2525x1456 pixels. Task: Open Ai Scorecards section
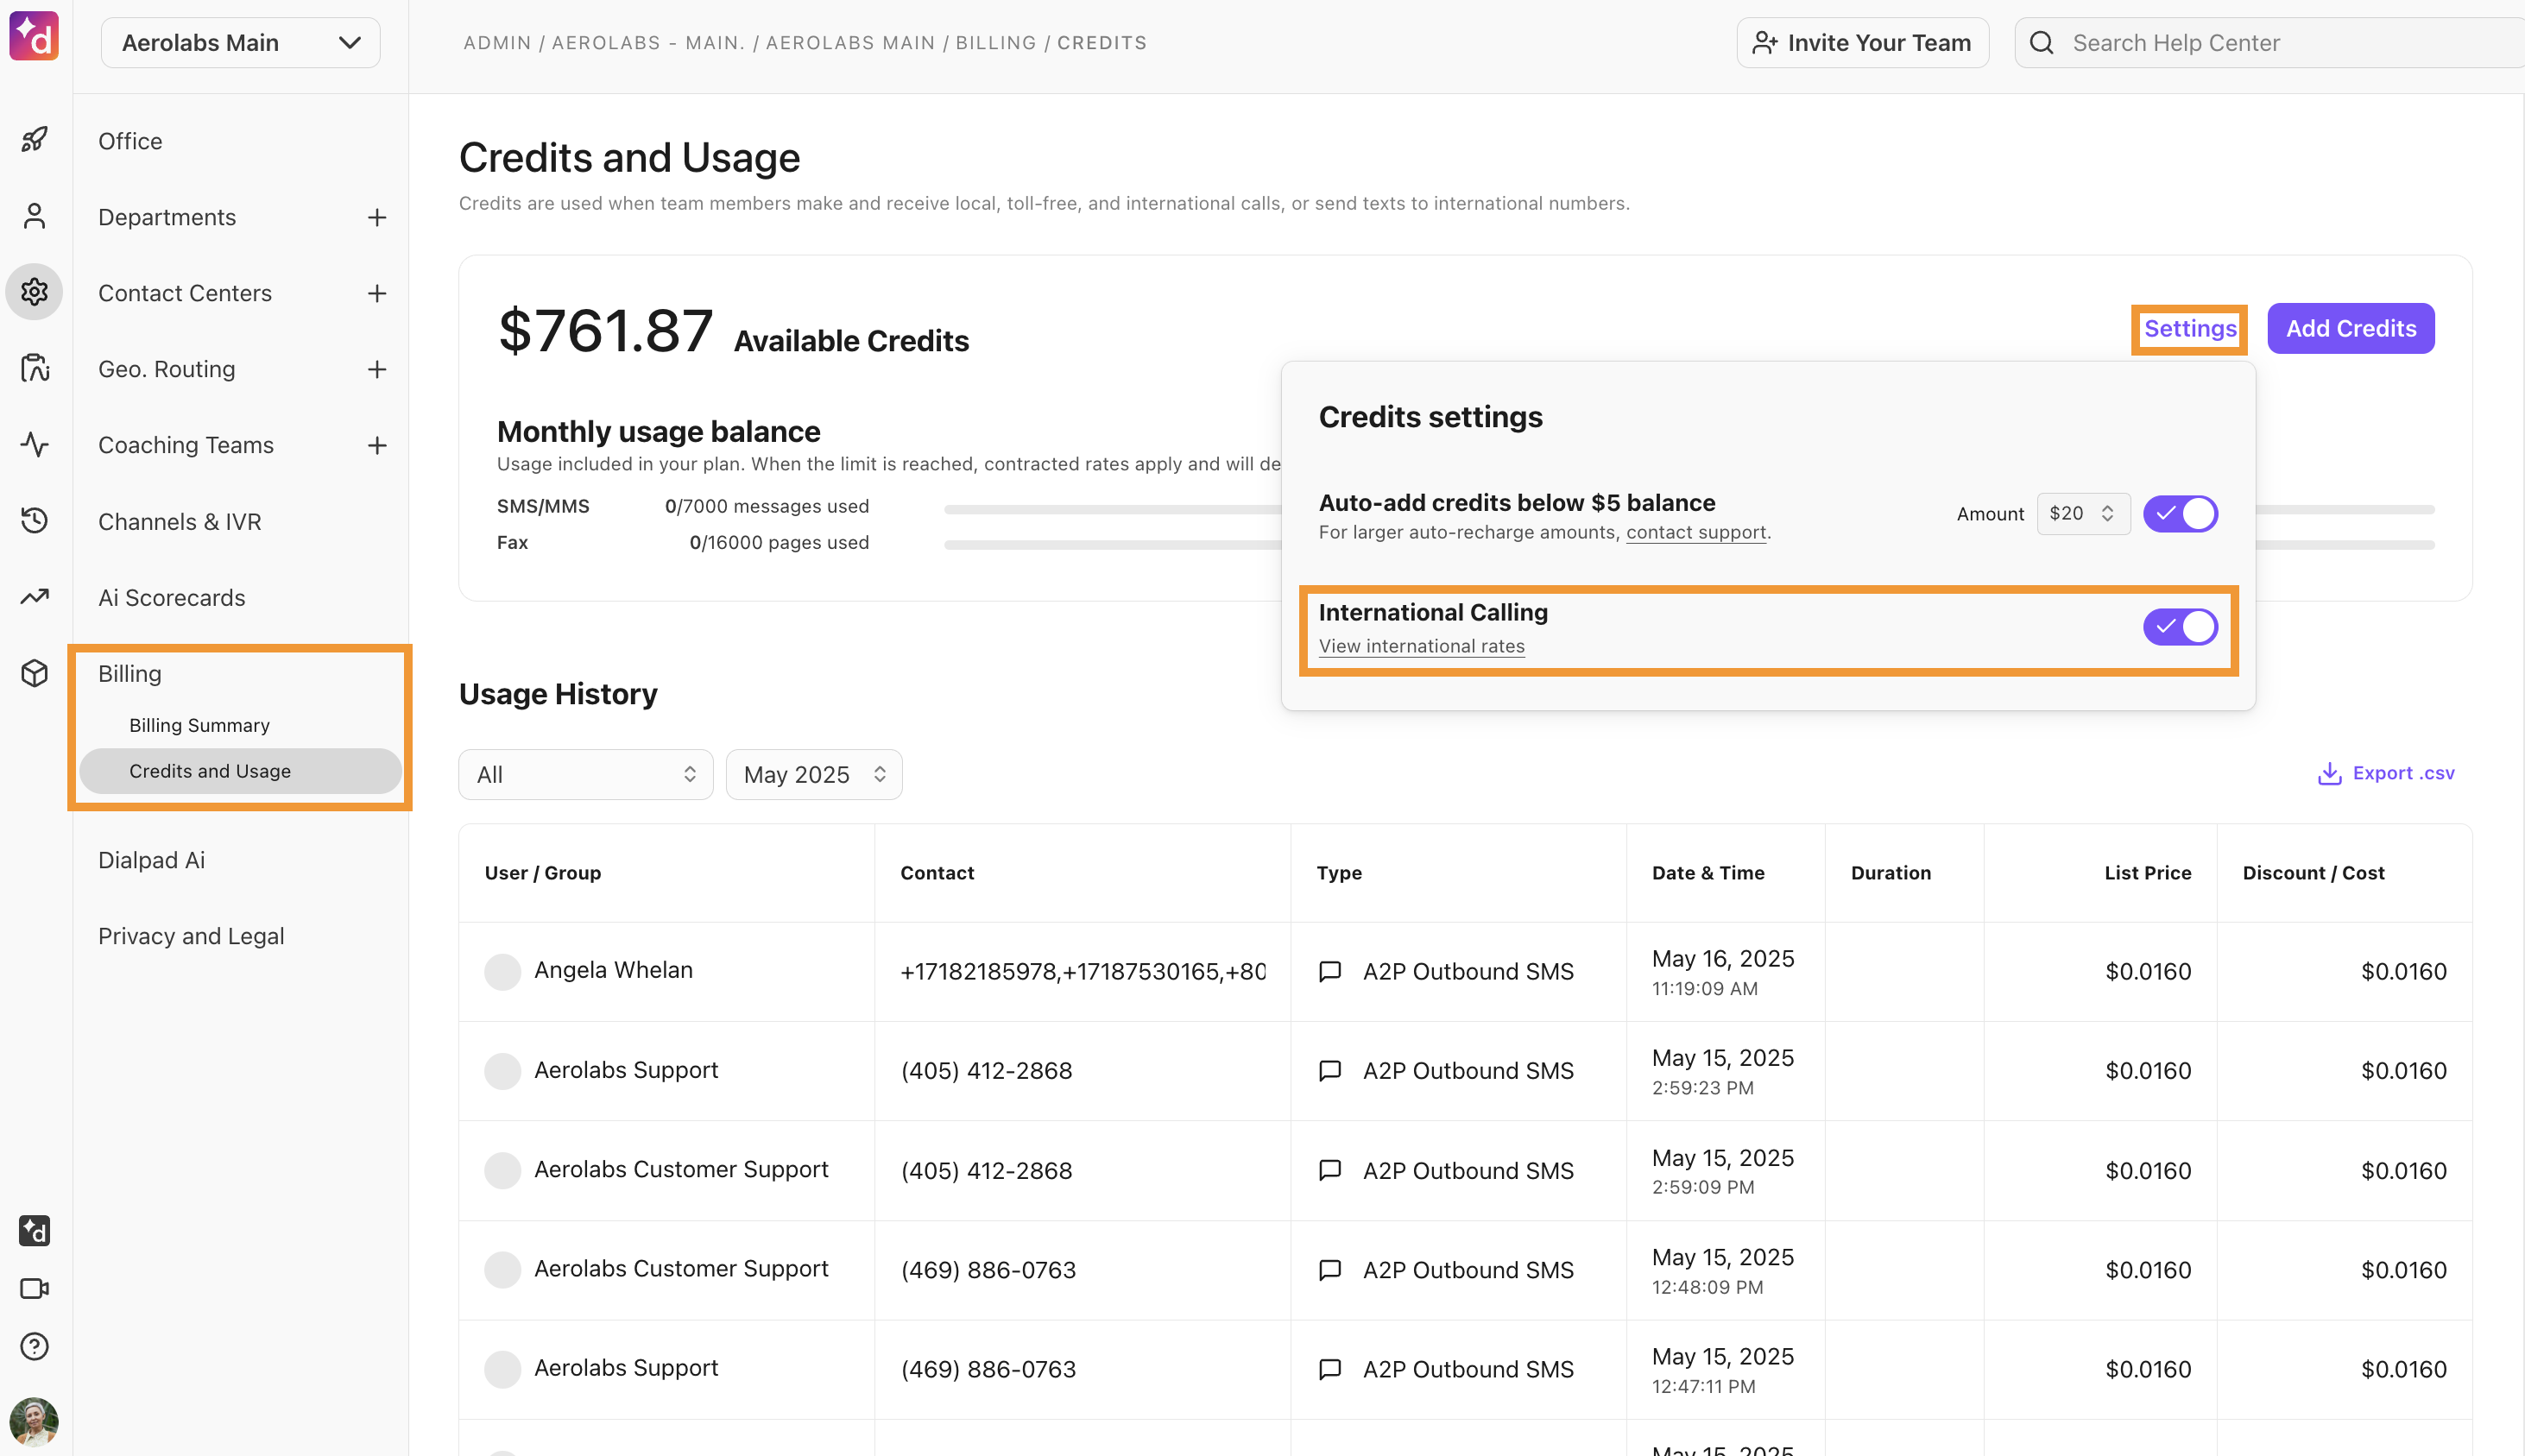[171, 597]
